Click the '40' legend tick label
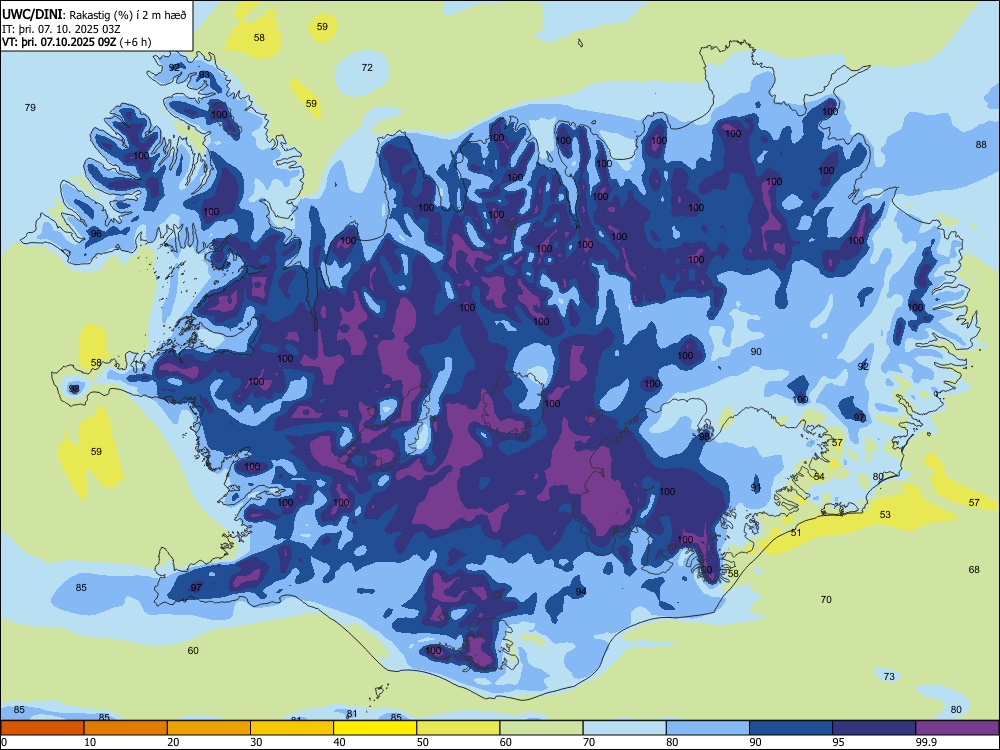 coord(339,742)
